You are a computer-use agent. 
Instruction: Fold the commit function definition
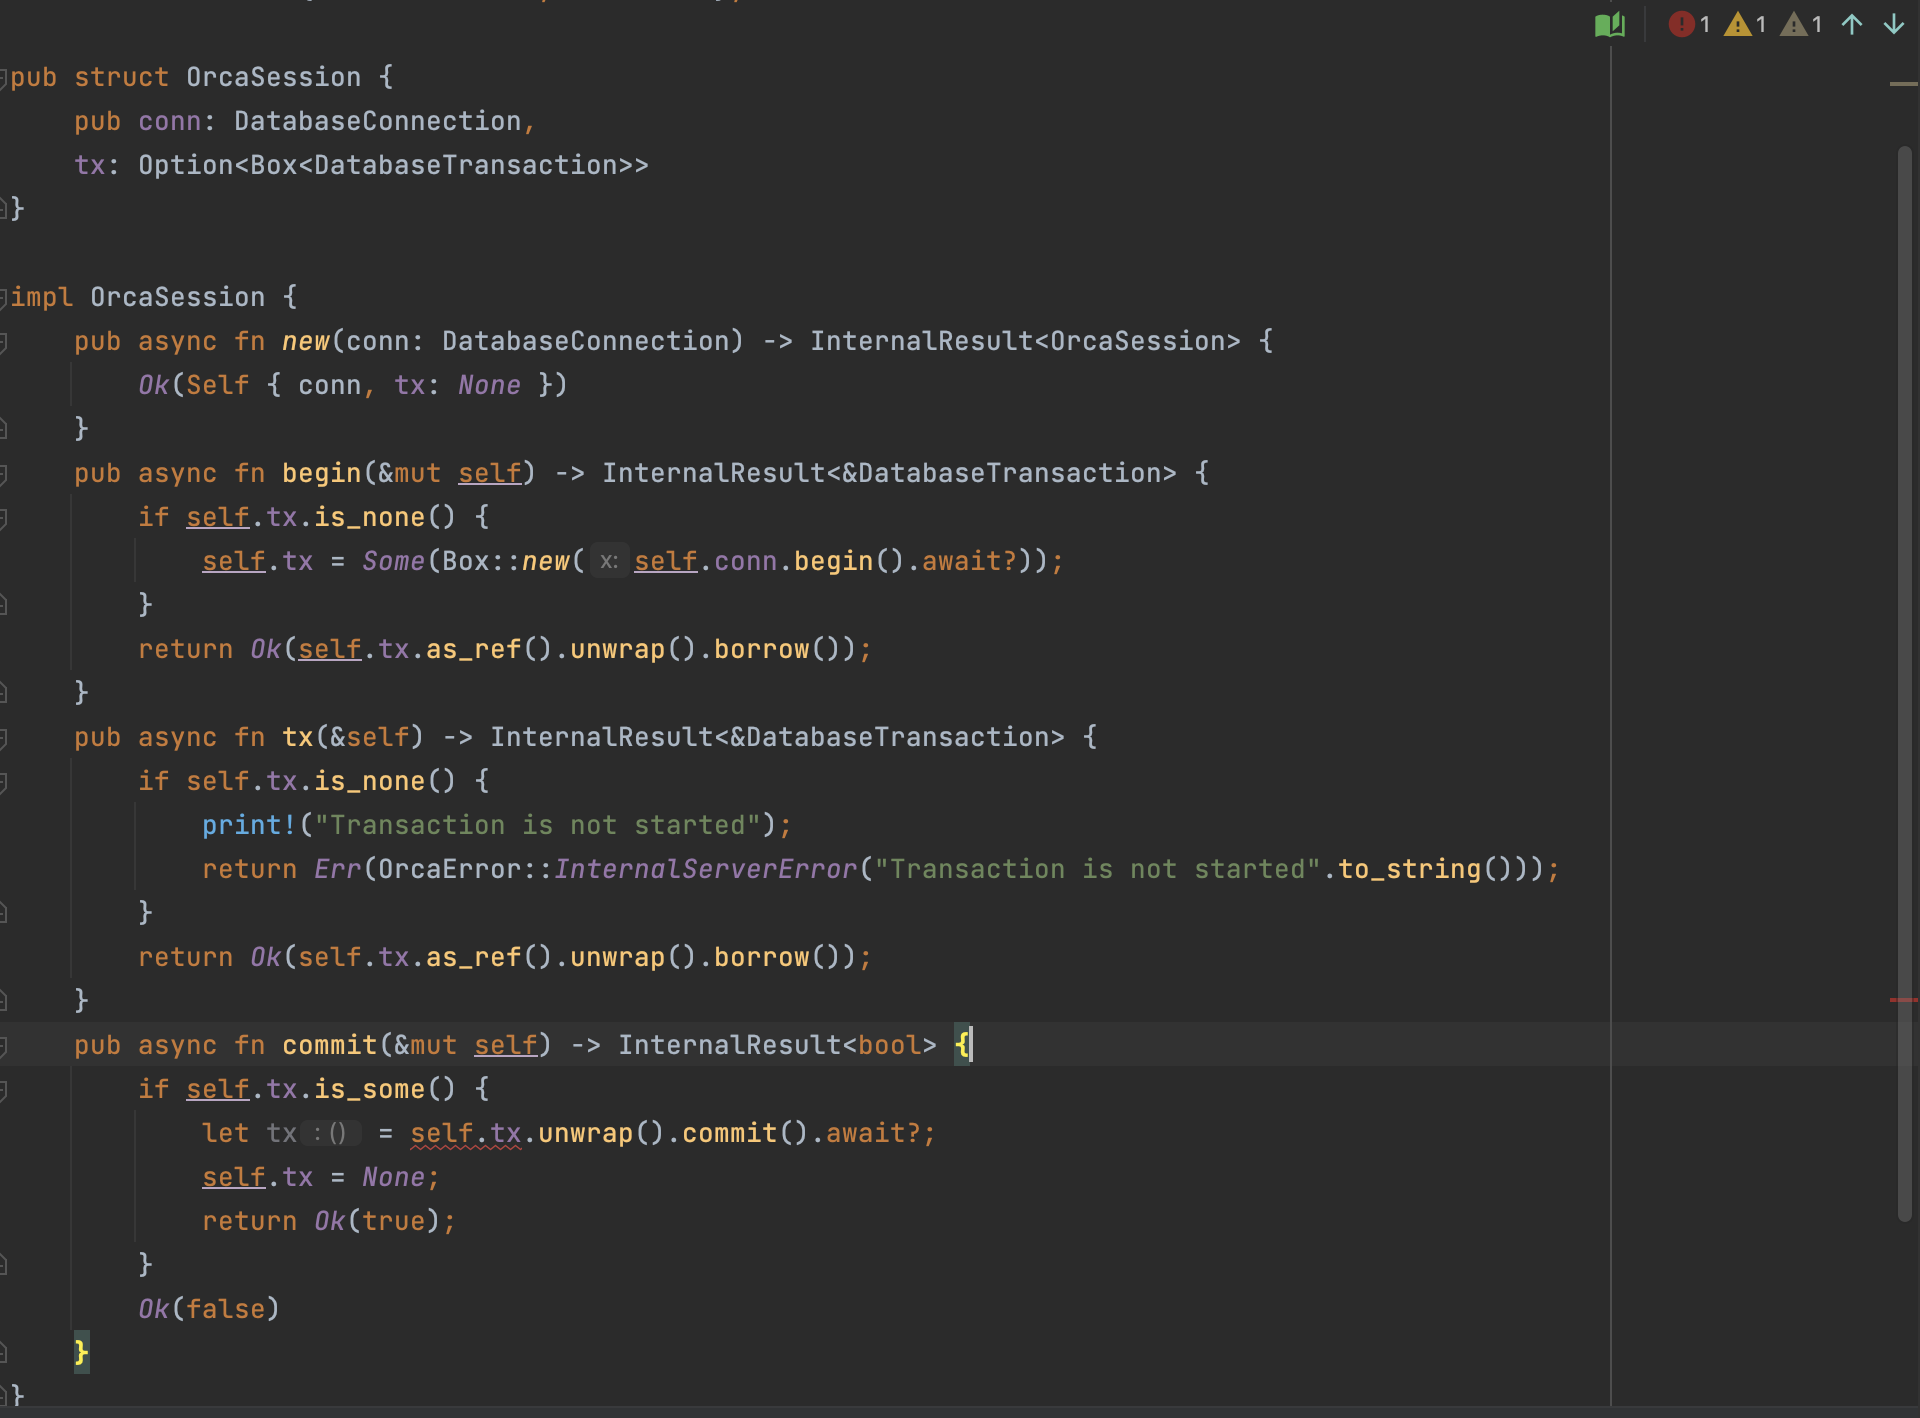click(4, 1046)
